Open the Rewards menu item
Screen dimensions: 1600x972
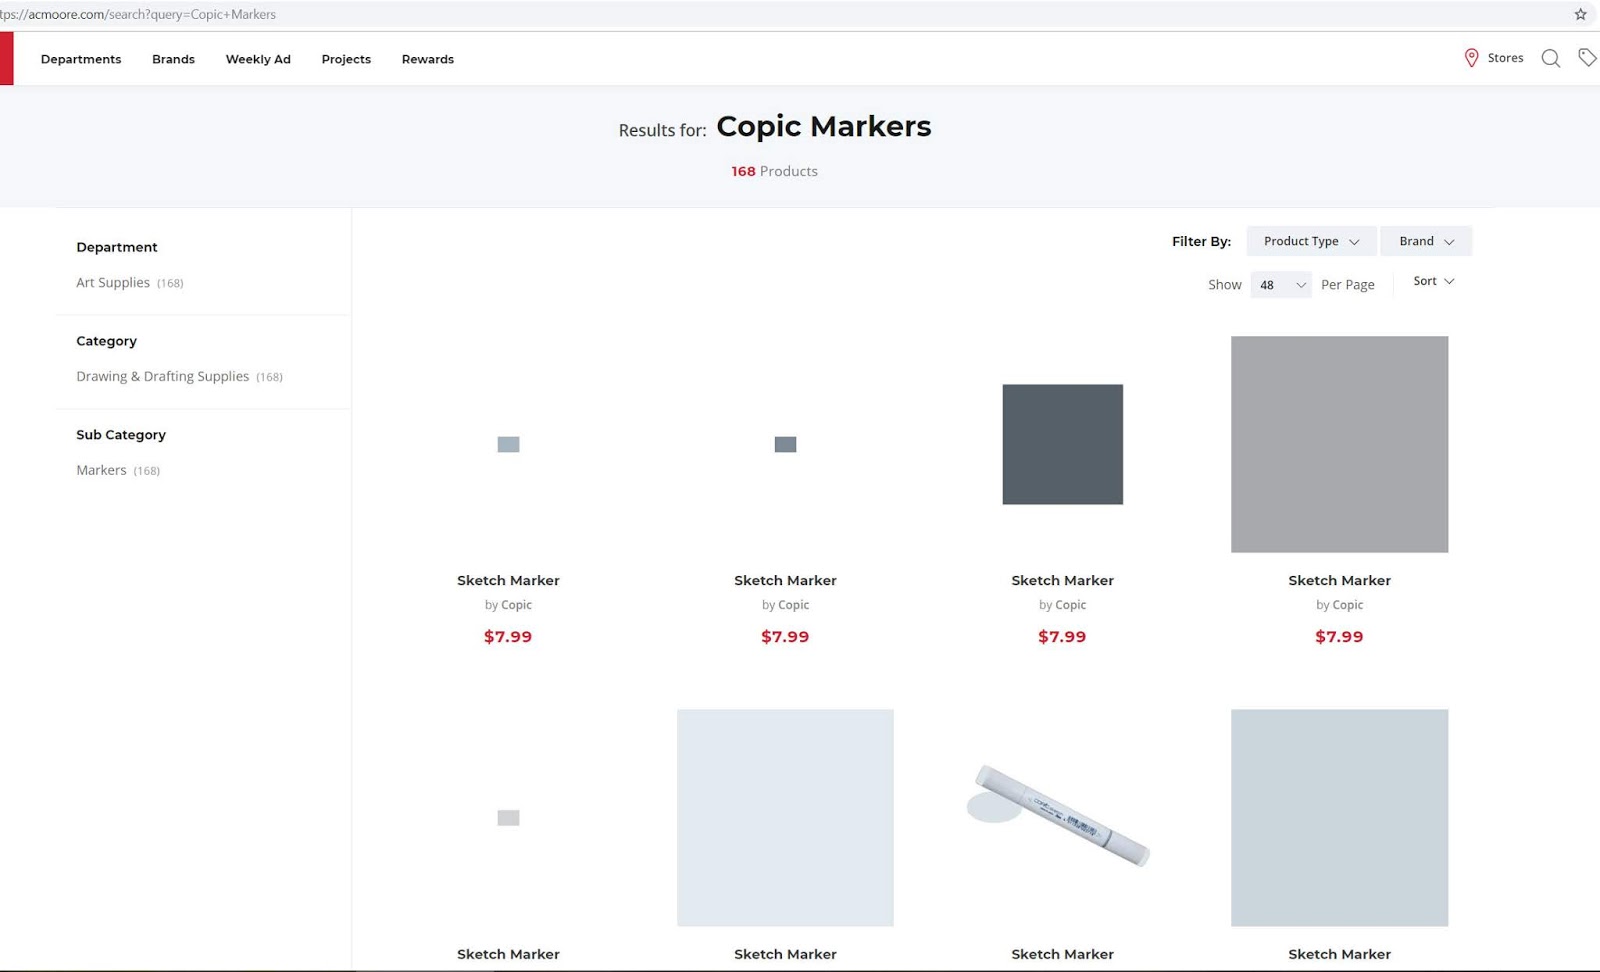[428, 59]
